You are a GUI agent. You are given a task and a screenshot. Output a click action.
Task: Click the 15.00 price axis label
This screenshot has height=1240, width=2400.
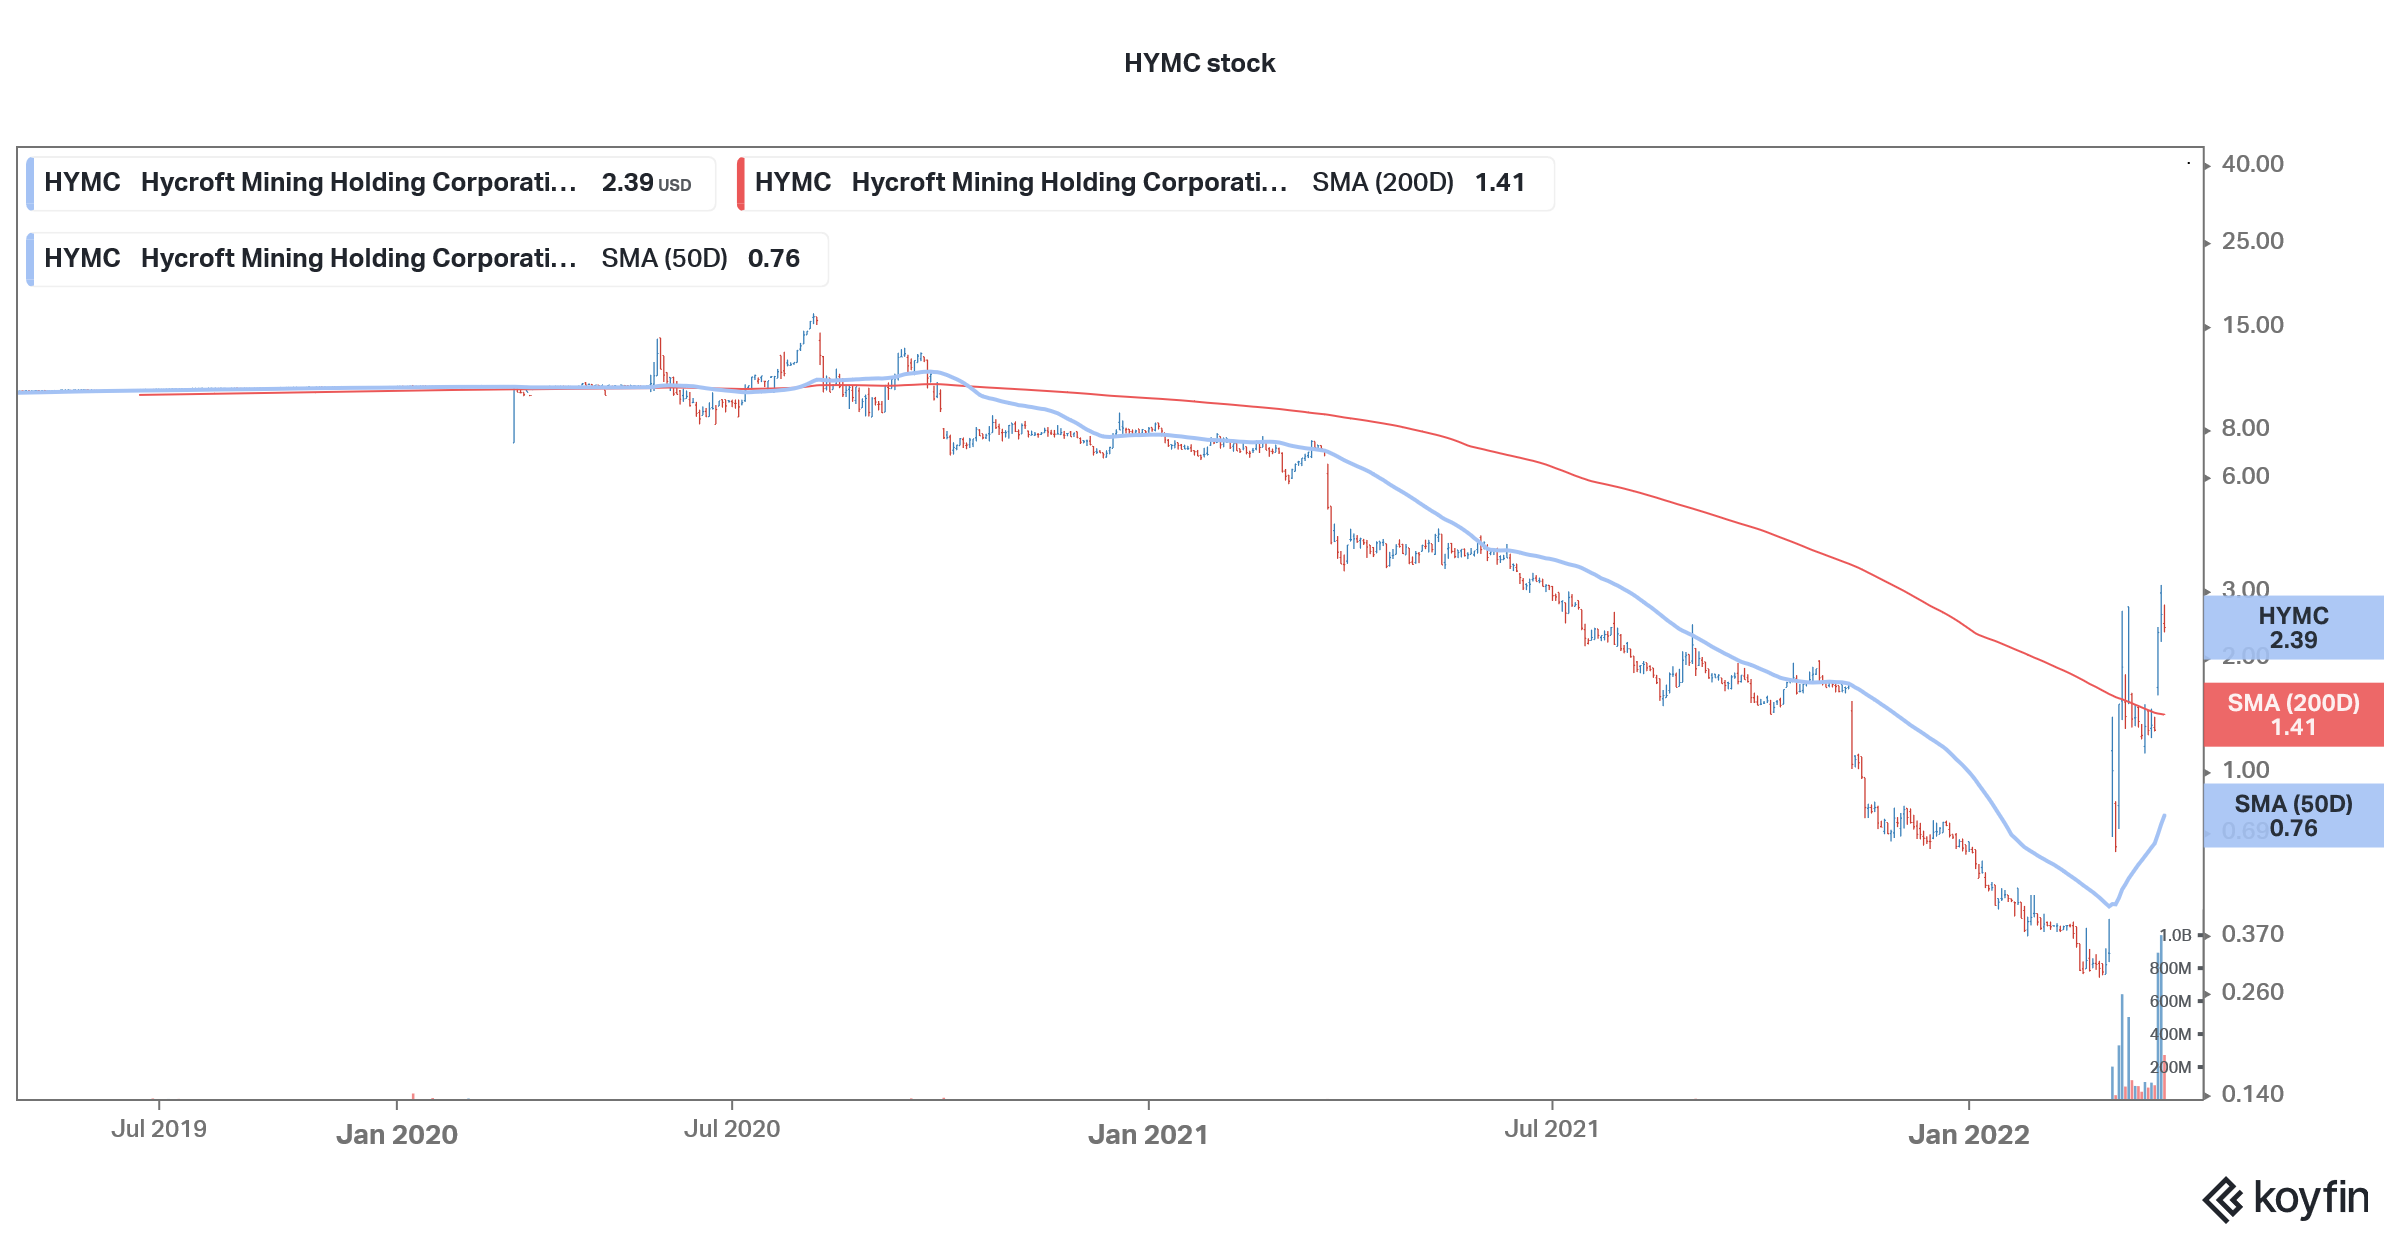pos(2252,325)
